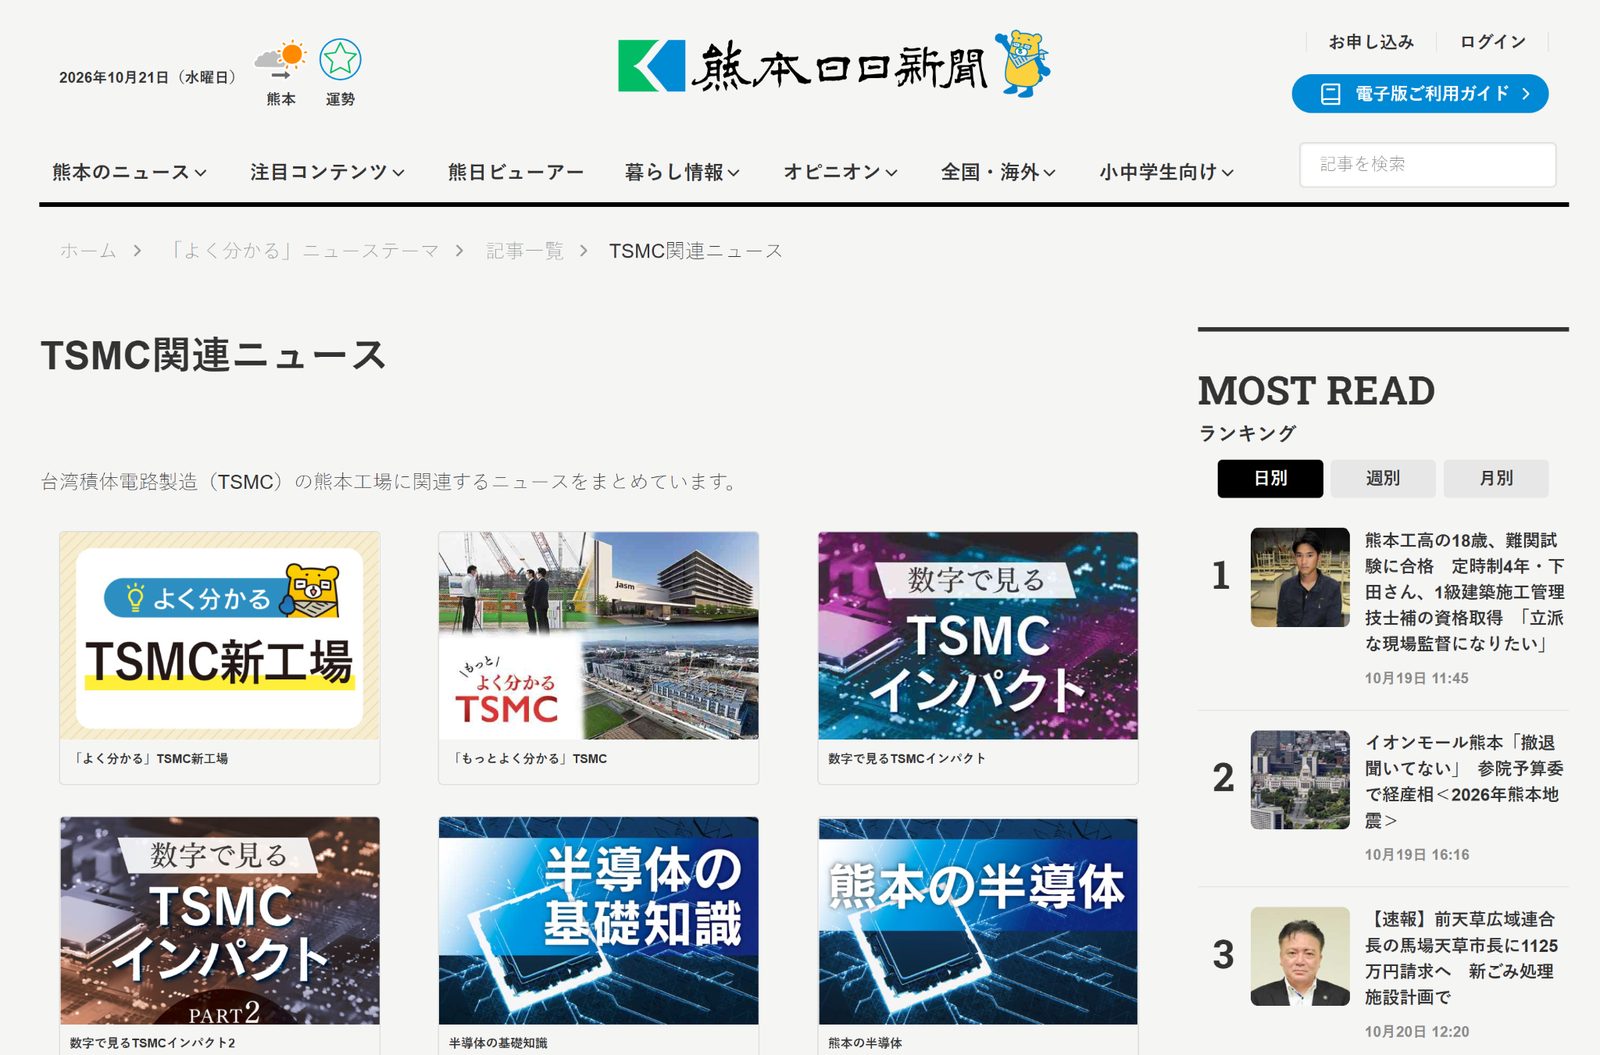1600x1055 pixels.
Task: Expand the 暮らし情報 menu
Action: 682,172
